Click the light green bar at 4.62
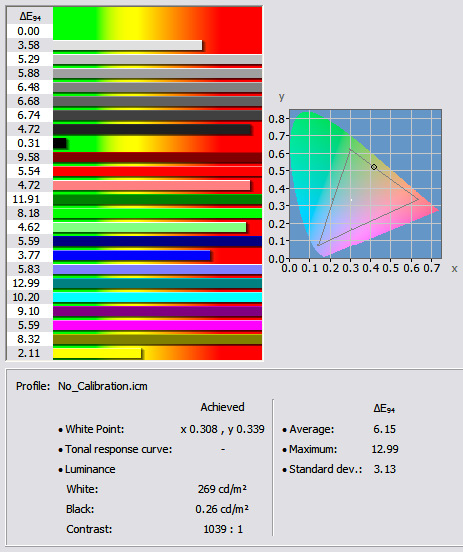 [x=149, y=227]
